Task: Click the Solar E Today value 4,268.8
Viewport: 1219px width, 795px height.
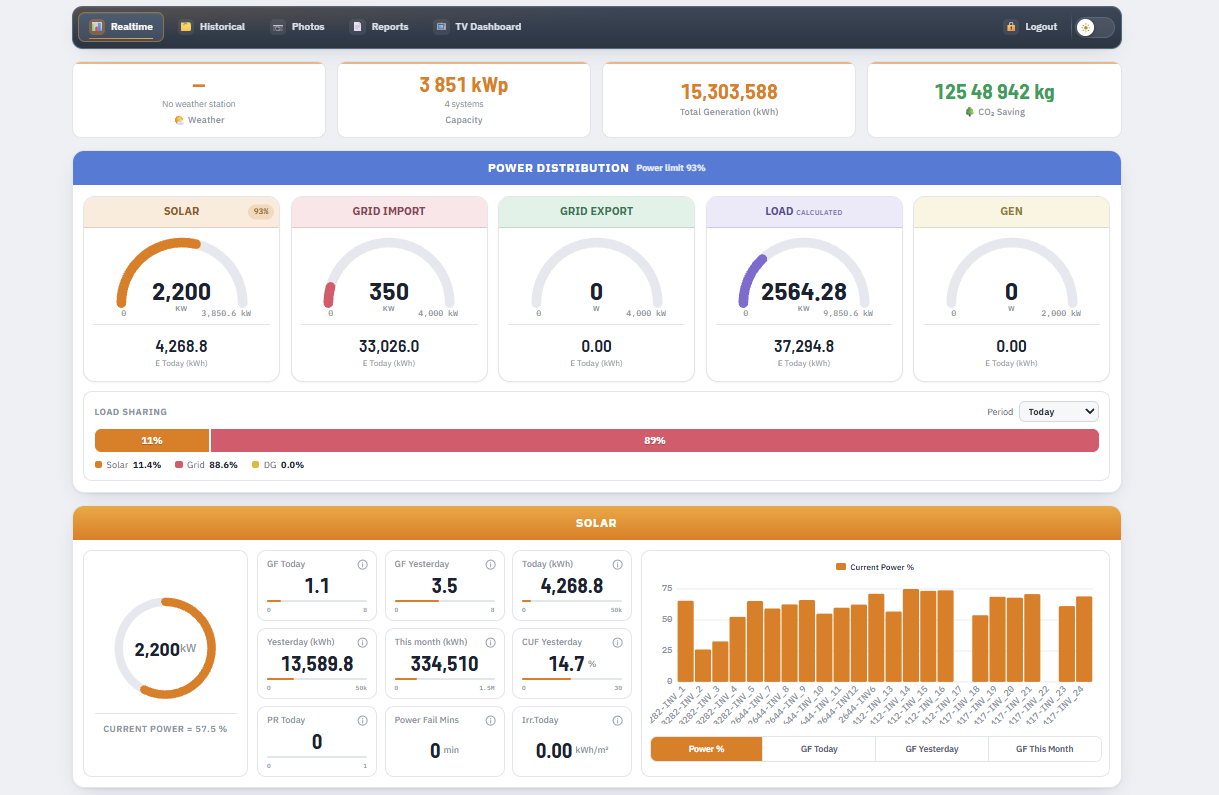Action: coord(181,346)
